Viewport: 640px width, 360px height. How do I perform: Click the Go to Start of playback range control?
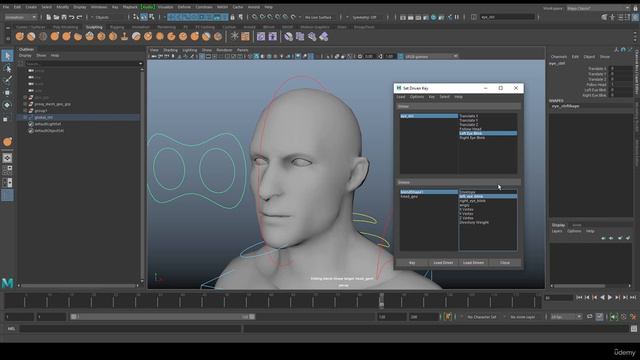click(579, 298)
